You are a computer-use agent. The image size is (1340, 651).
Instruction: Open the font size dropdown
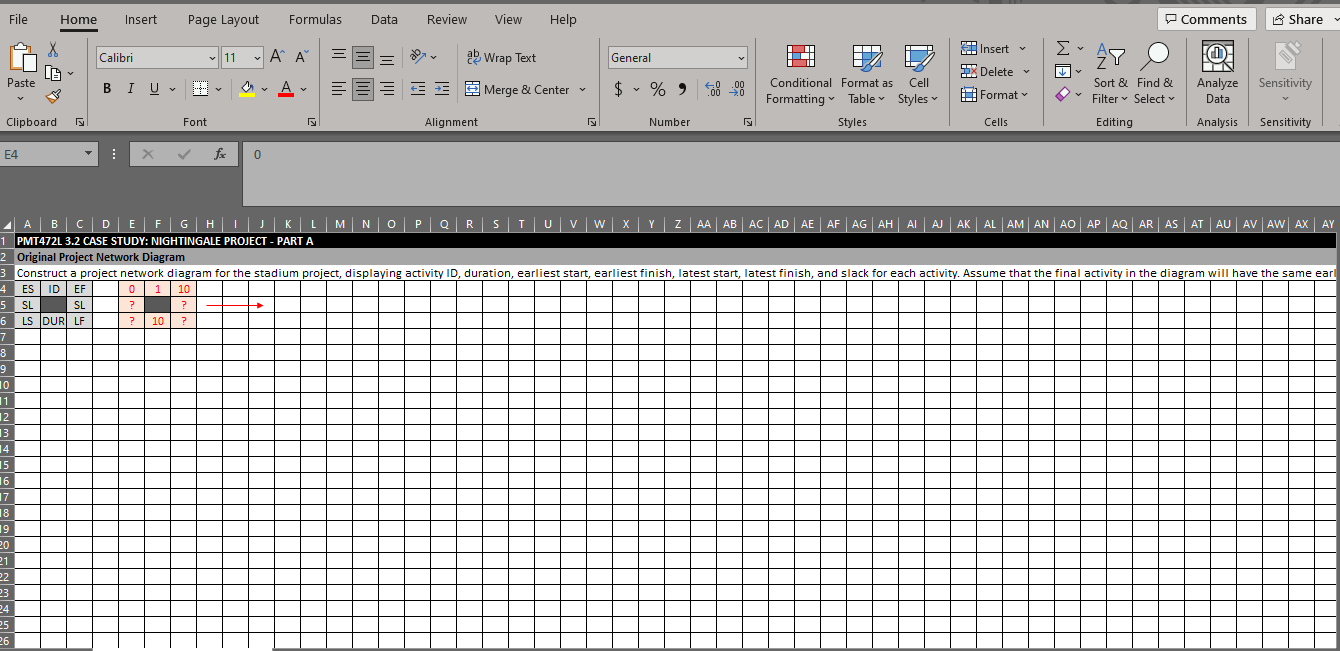[256, 57]
